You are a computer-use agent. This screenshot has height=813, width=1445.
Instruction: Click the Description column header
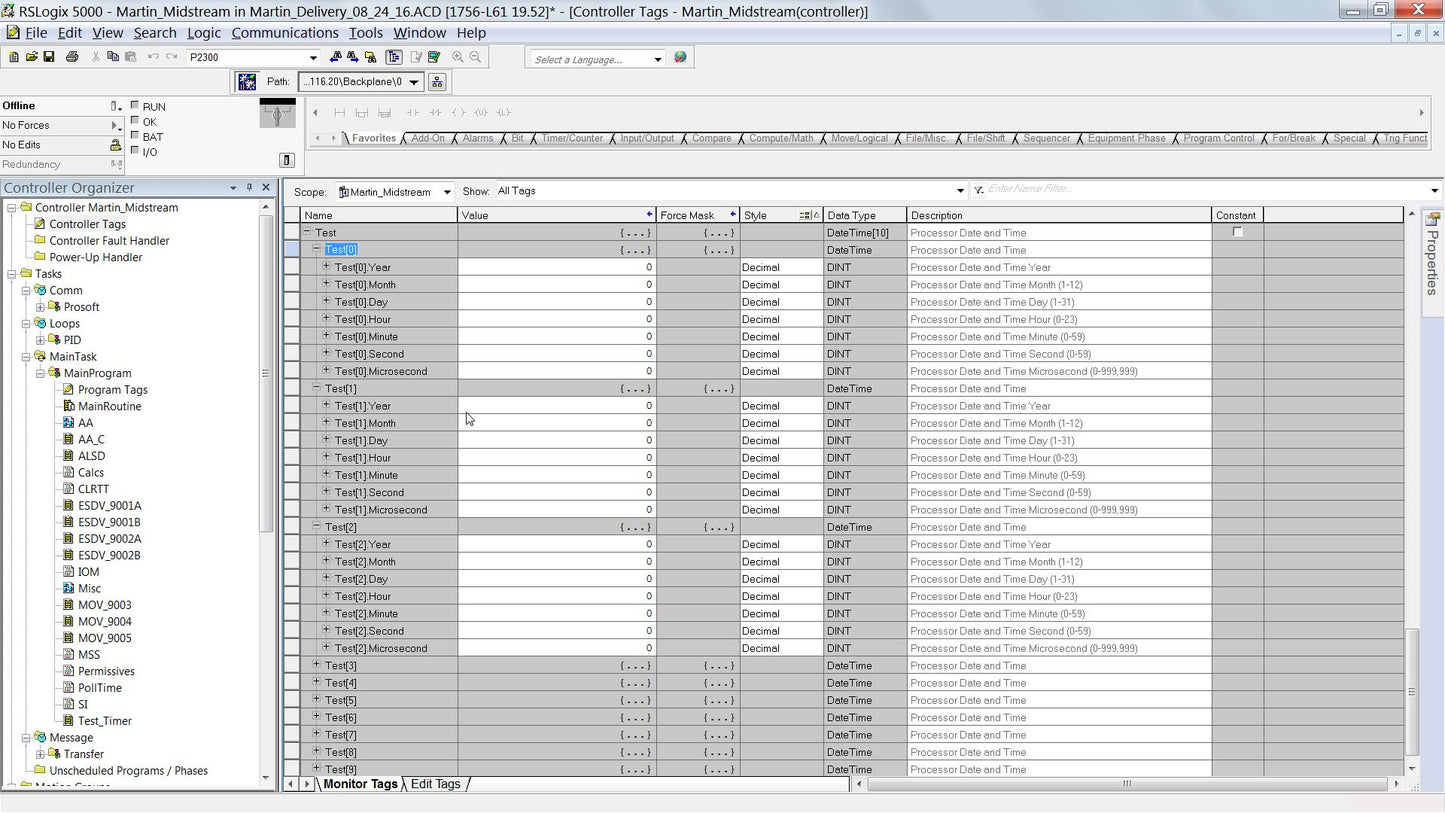pos(1059,215)
